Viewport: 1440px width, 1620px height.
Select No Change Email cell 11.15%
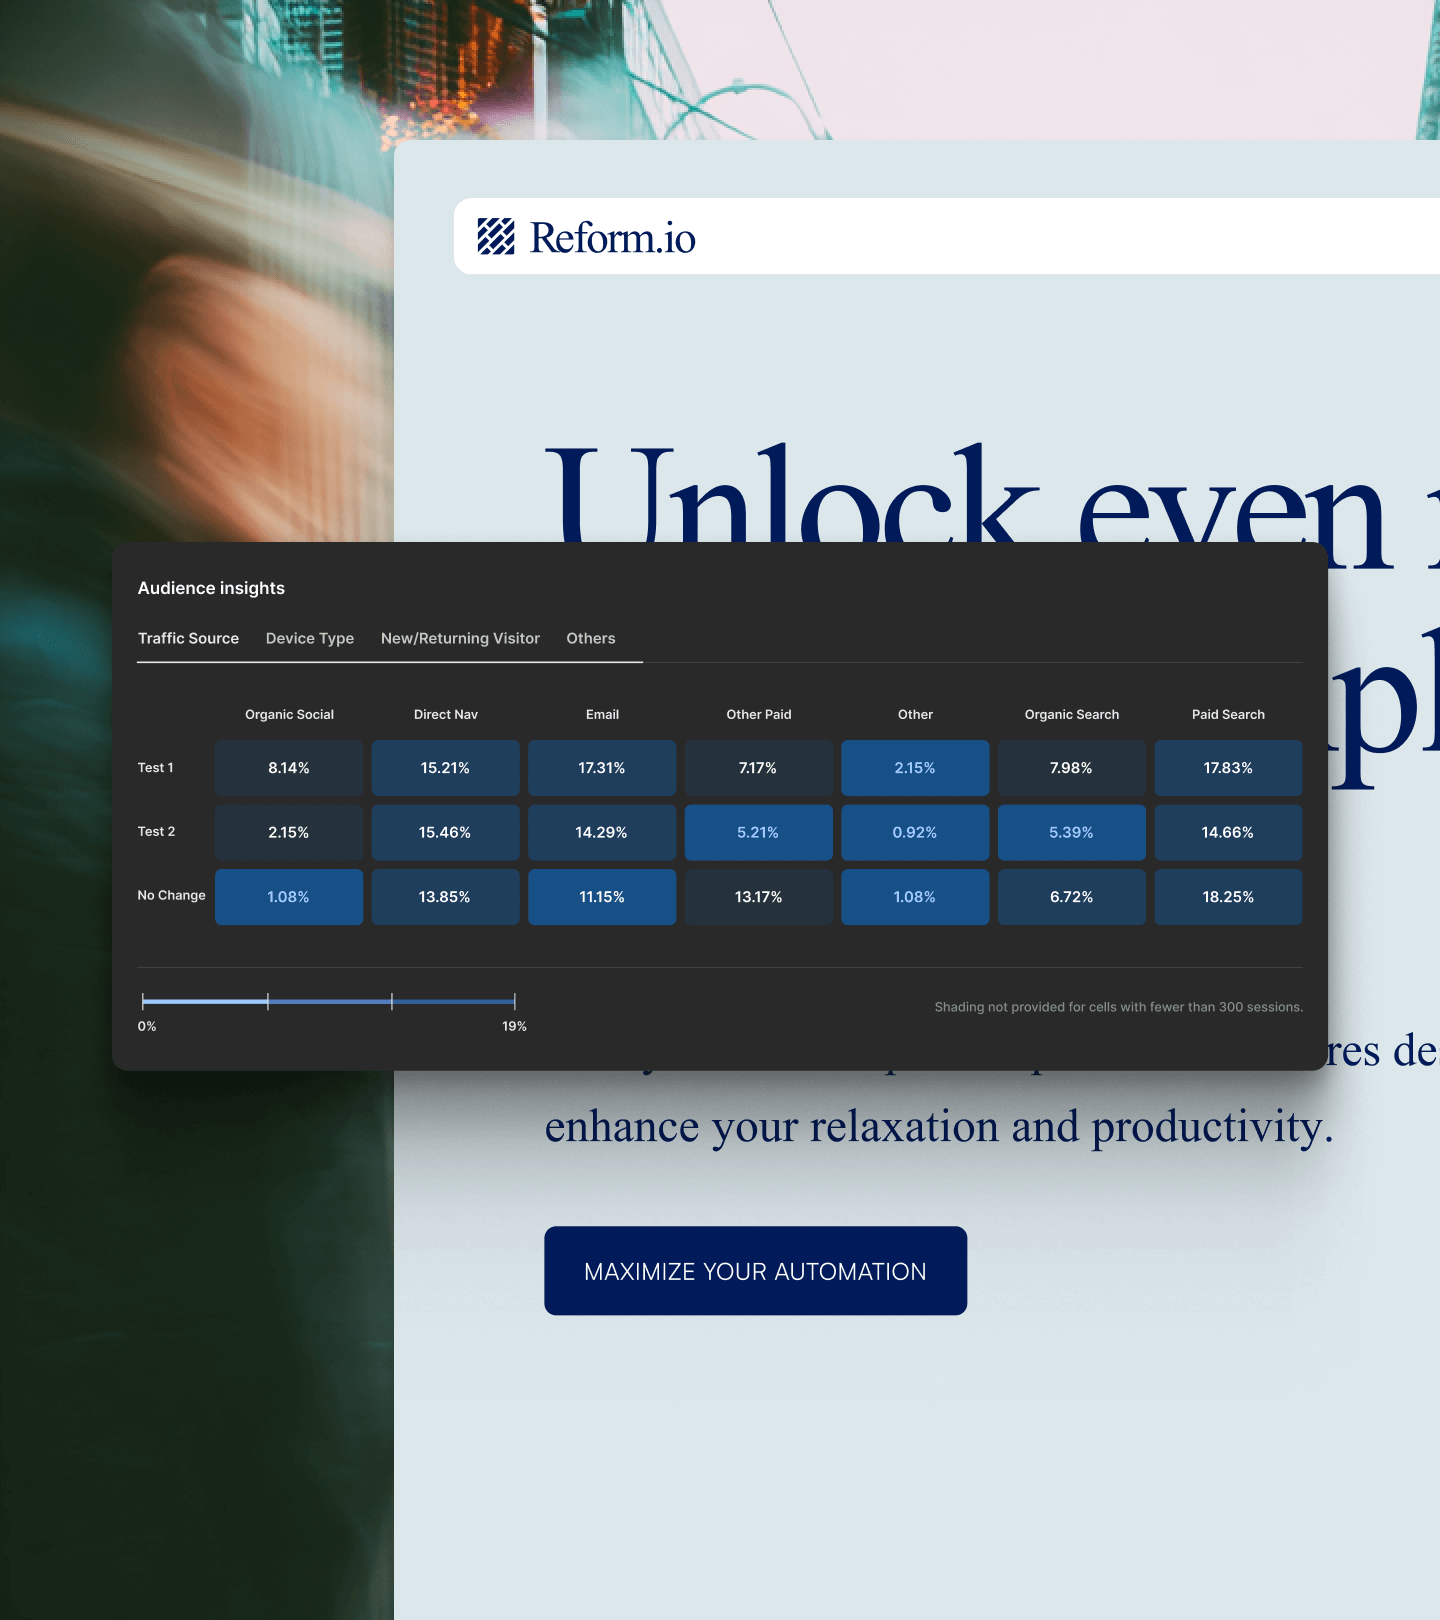click(602, 897)
